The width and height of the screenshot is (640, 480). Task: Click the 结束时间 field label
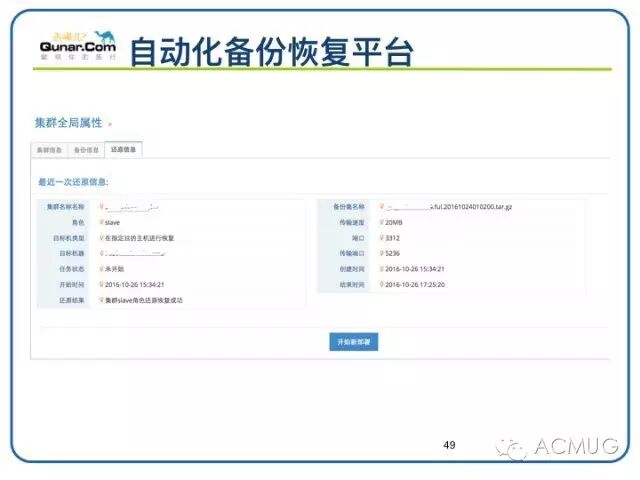pos(352,284)
